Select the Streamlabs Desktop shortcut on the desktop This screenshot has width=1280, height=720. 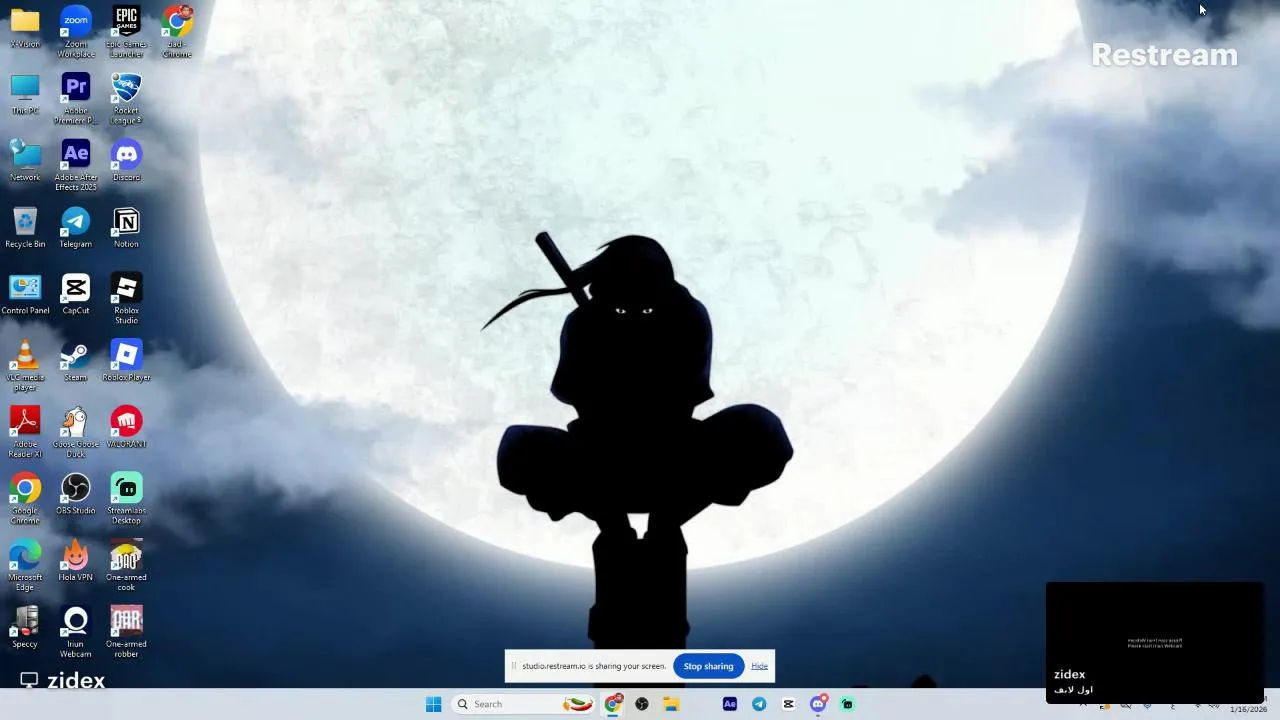[x=126, y=498]
